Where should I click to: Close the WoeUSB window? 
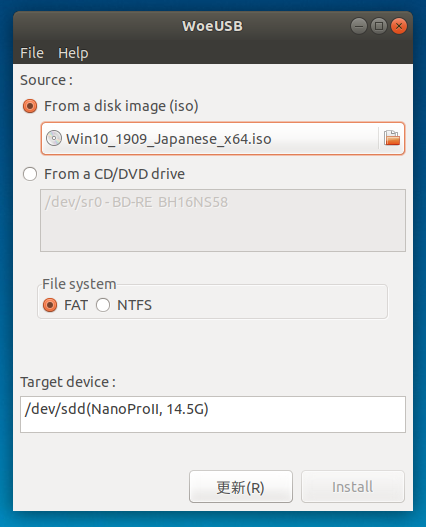pyautogui.click(x=399, y=26)
